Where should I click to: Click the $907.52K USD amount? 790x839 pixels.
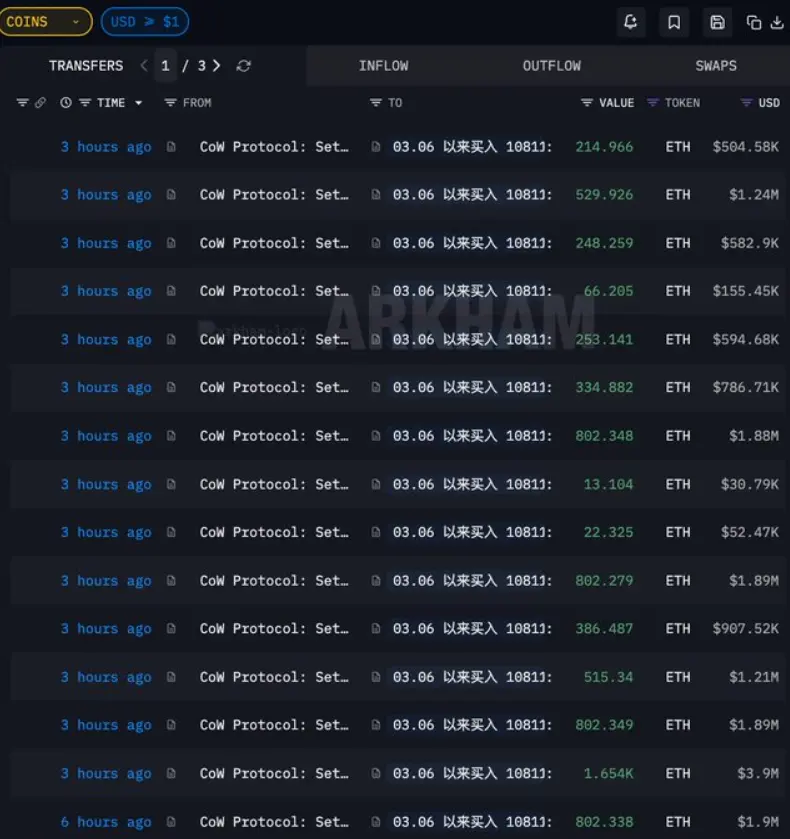(x=746, y=628)
